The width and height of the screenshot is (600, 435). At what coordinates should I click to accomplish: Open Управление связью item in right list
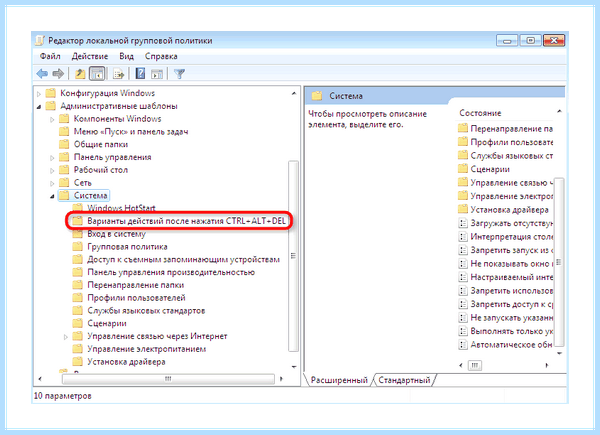(x=505, y=182)
